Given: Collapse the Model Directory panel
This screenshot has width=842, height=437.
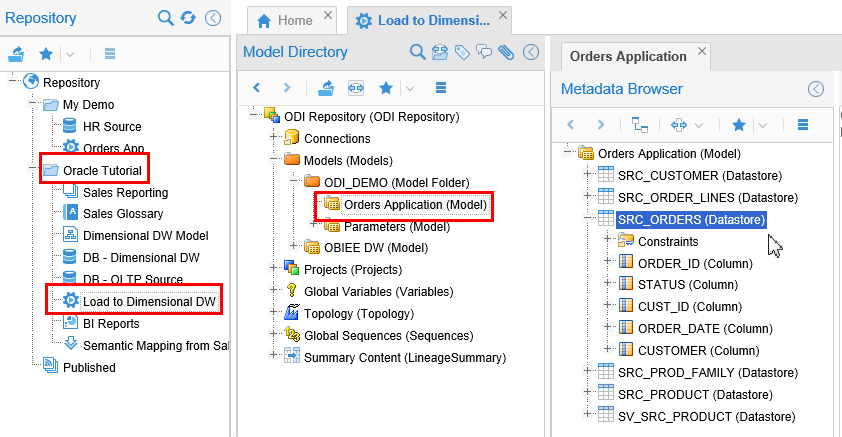Looking at the screenshot, I should (x=531, y=52).
